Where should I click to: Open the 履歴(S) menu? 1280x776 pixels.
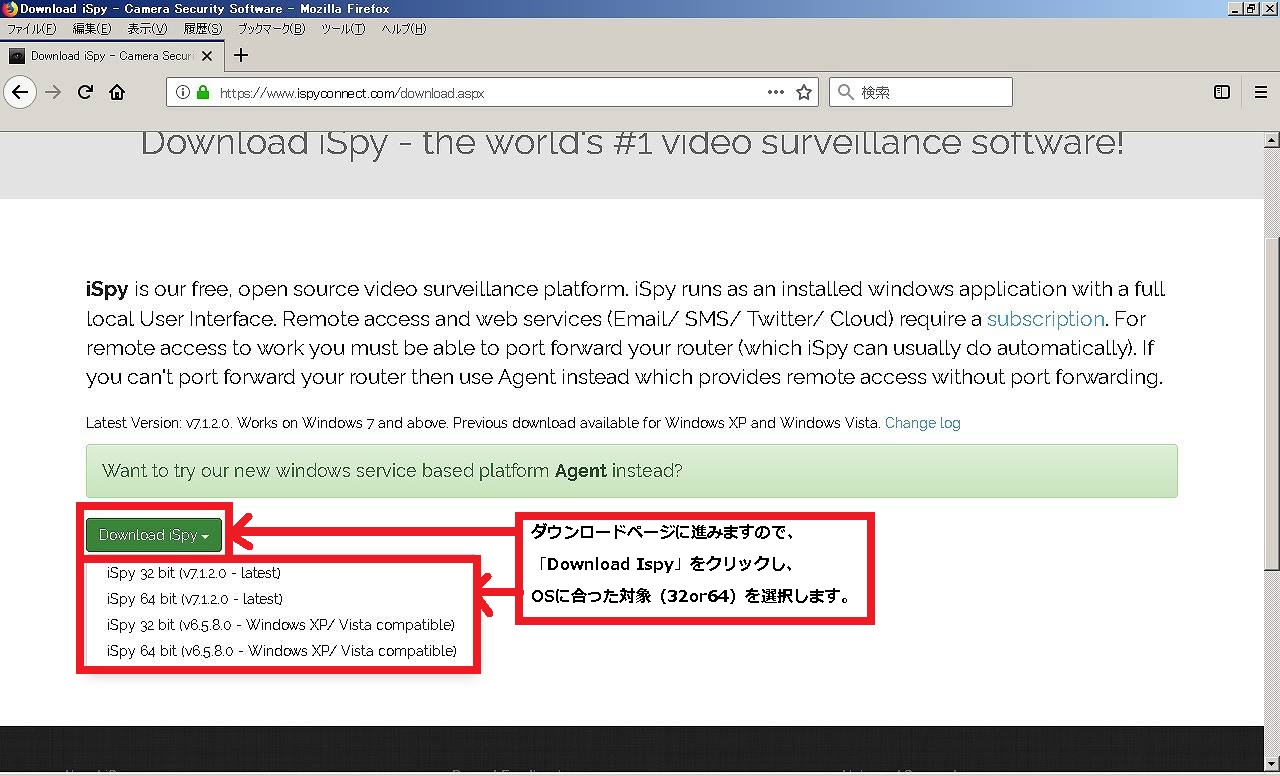203,29
